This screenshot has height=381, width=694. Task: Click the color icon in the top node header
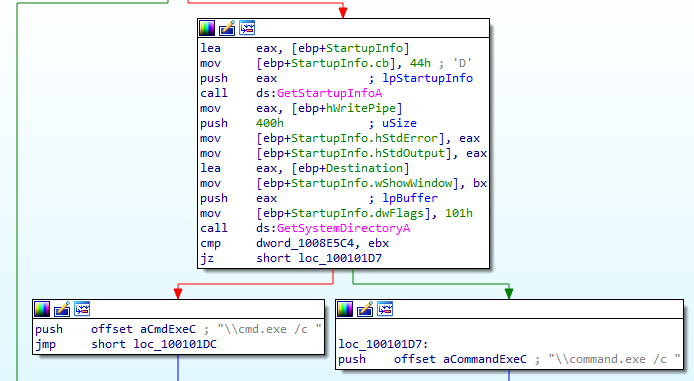tap(207, 28)
